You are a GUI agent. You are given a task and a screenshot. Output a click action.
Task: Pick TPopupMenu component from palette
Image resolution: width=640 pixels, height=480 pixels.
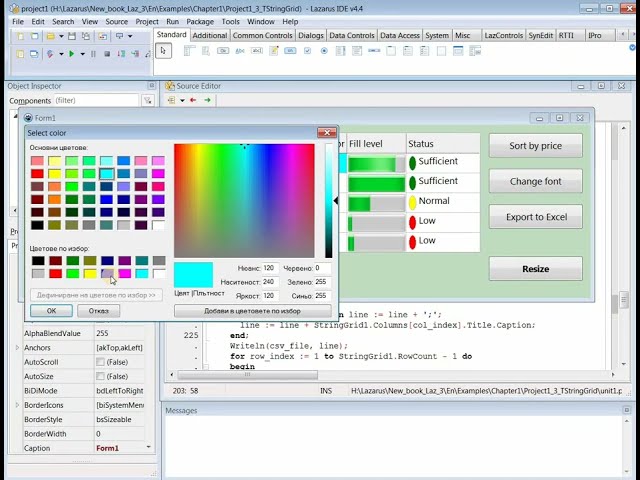click(205, 51)
